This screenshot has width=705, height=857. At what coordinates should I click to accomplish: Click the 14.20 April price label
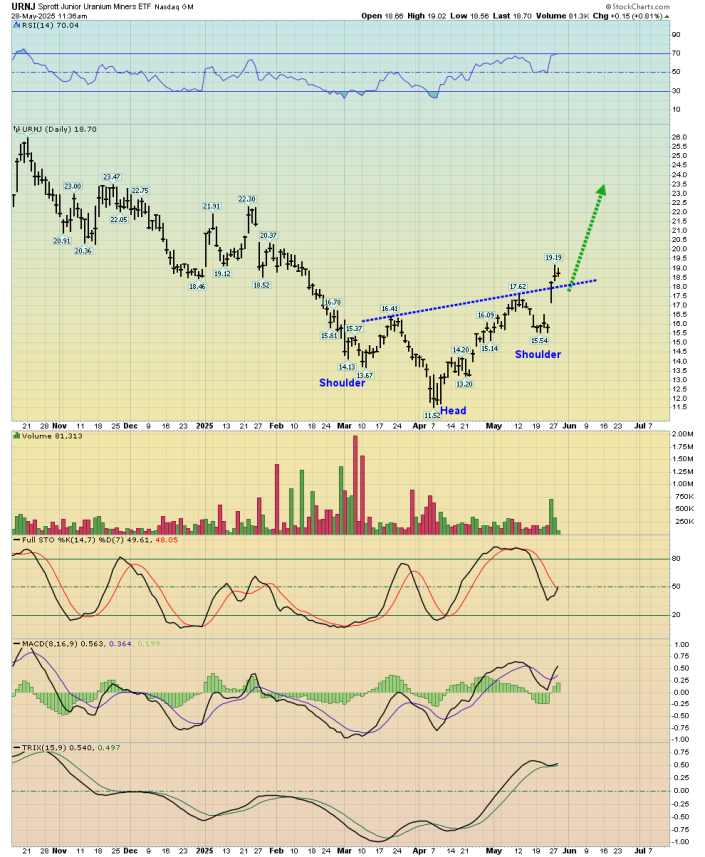461,349
